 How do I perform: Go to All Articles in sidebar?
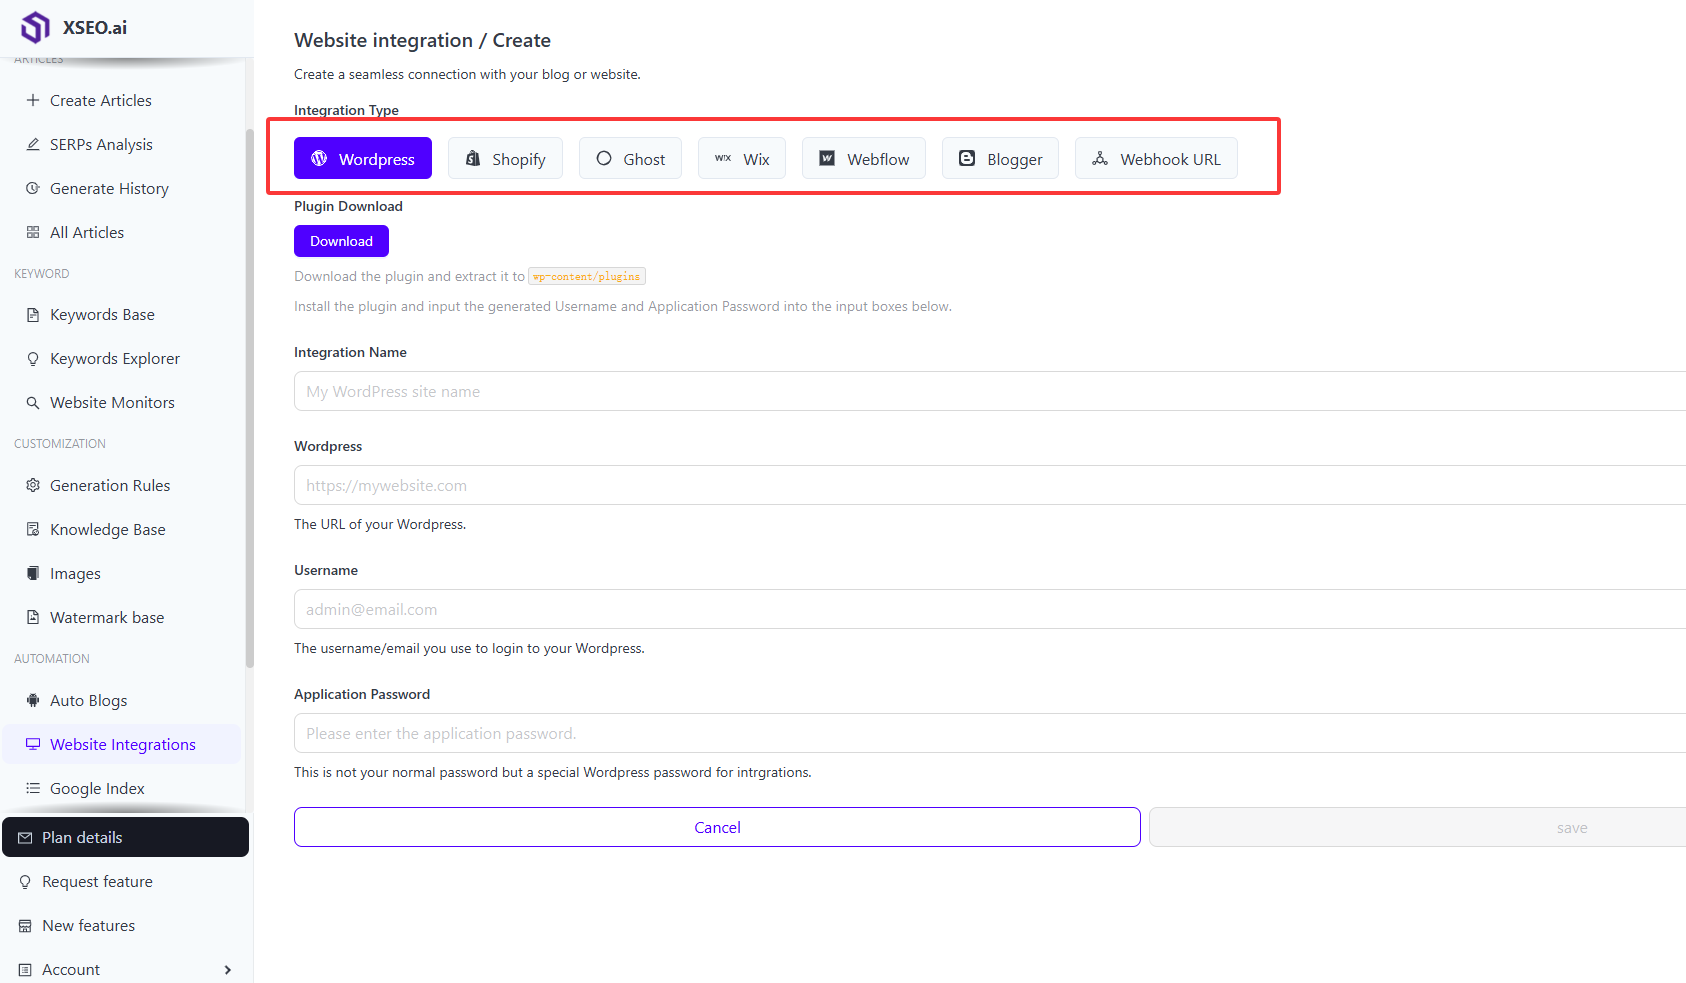(x=87, y=232)
